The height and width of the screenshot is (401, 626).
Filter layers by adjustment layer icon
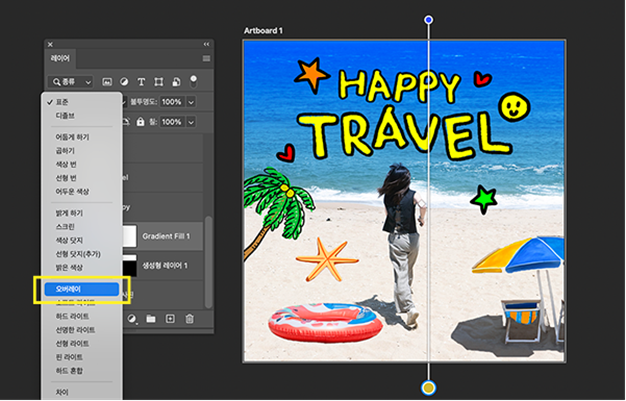[124, 81]
